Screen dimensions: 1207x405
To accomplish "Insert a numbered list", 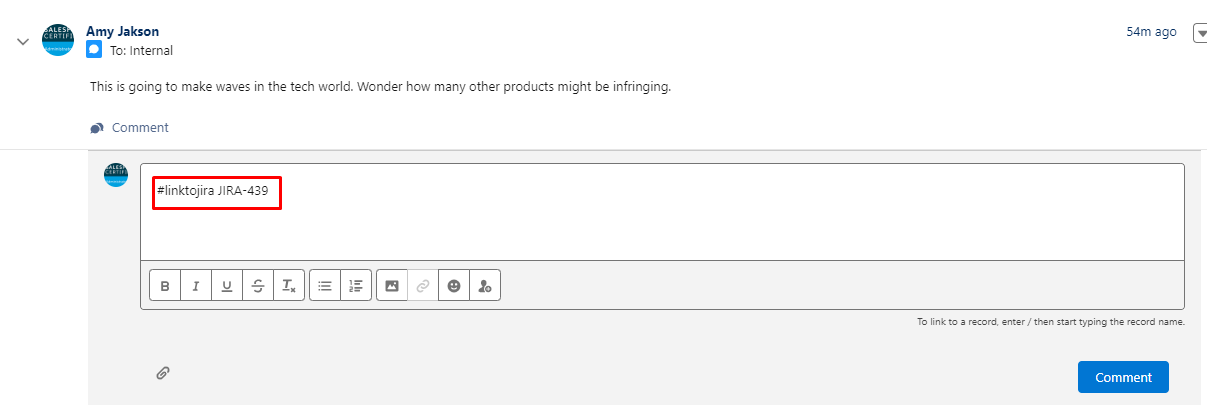I will pyautogui.click(x=356, y=286).
